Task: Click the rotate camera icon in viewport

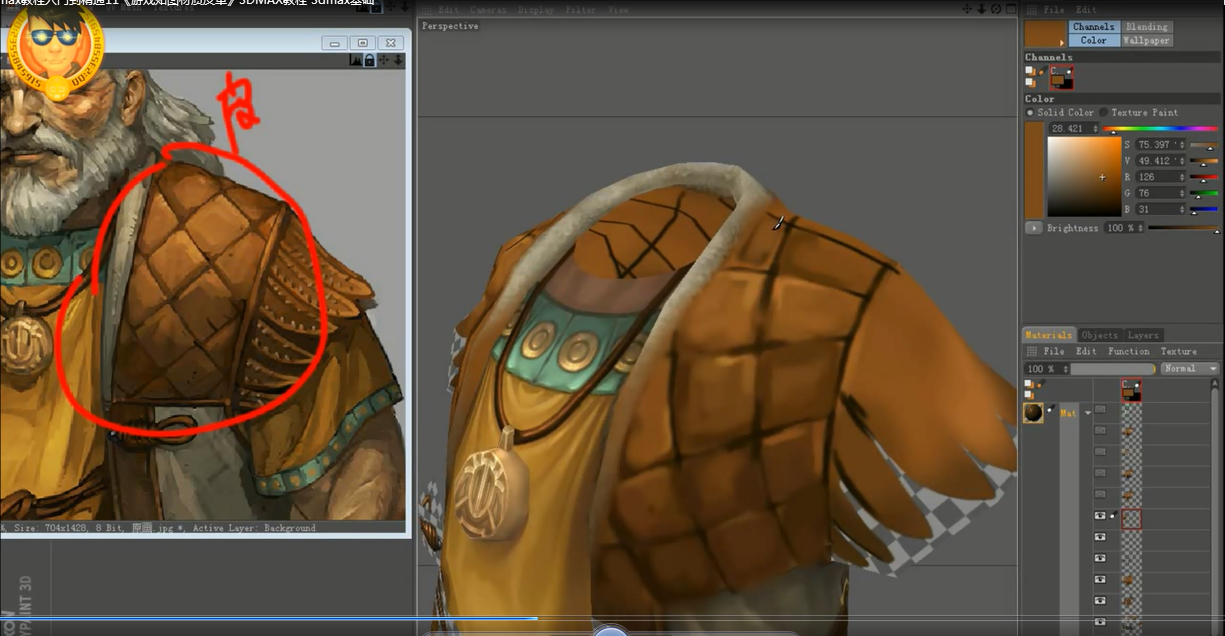Action: point(995,9)
